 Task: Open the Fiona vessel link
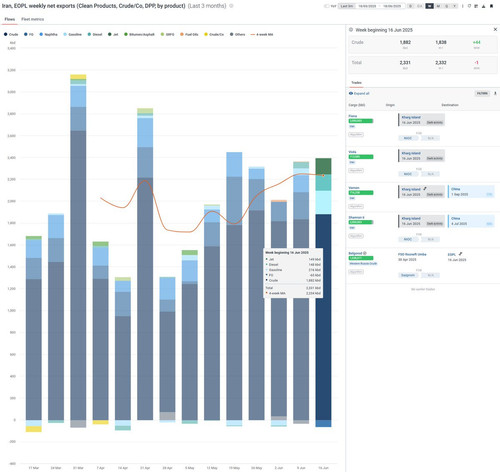pos(353,116)
